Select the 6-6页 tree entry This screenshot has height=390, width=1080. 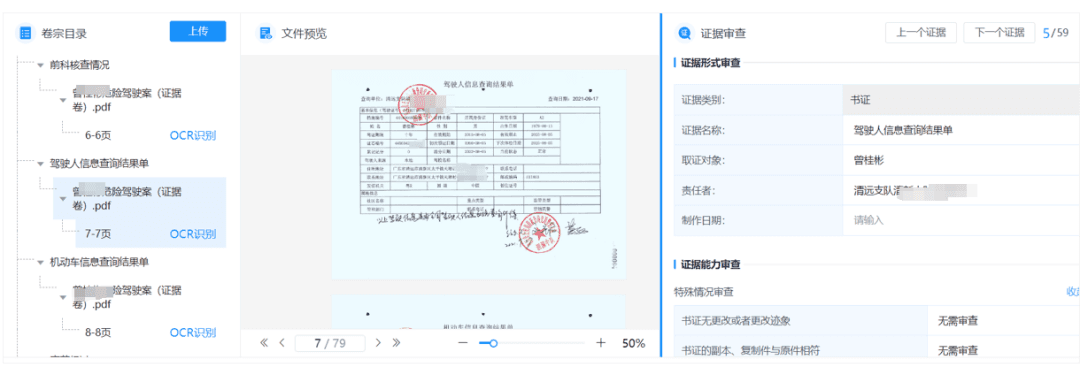pos(98,136)
